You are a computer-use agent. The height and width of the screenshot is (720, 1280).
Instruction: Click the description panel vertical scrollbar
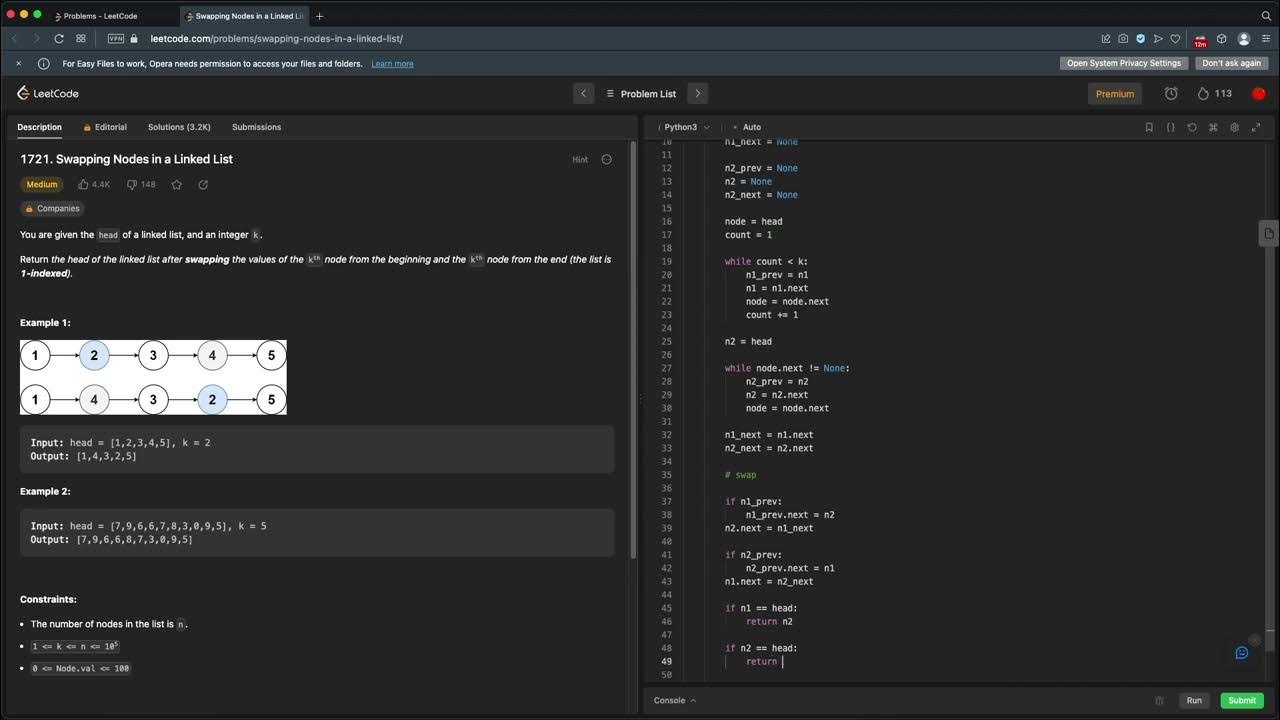633,350
